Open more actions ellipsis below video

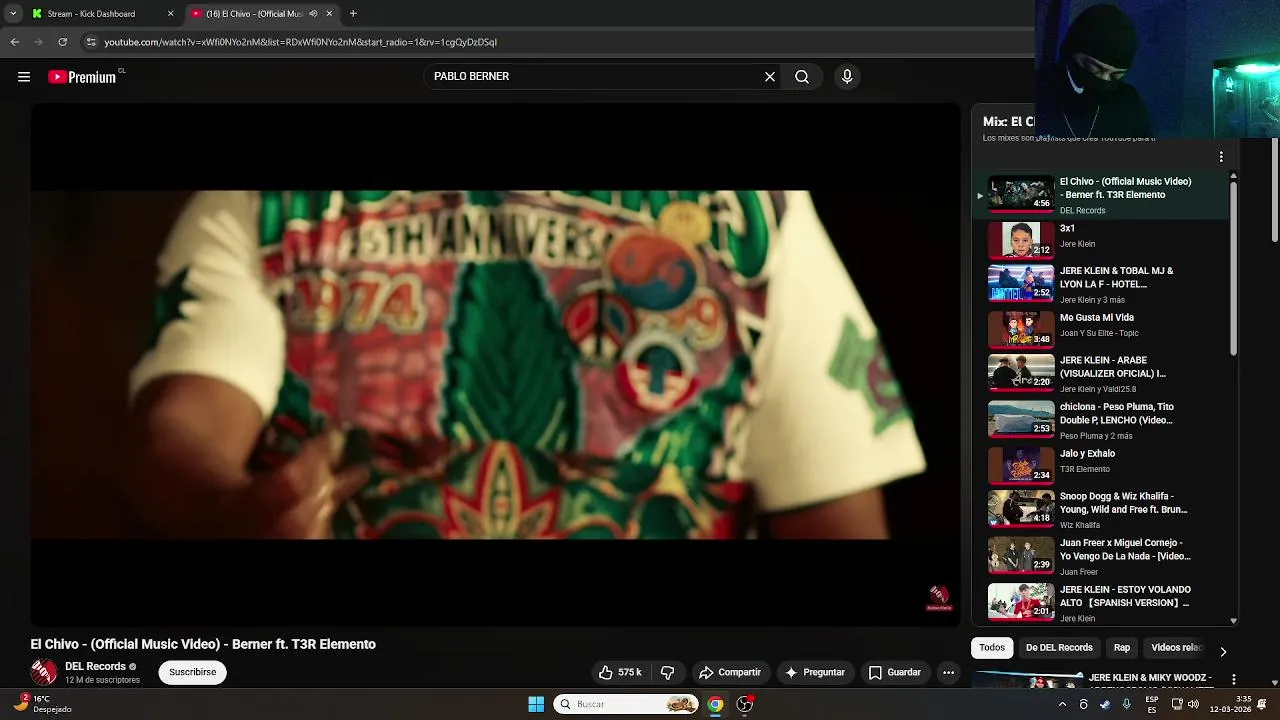(948, 673)
